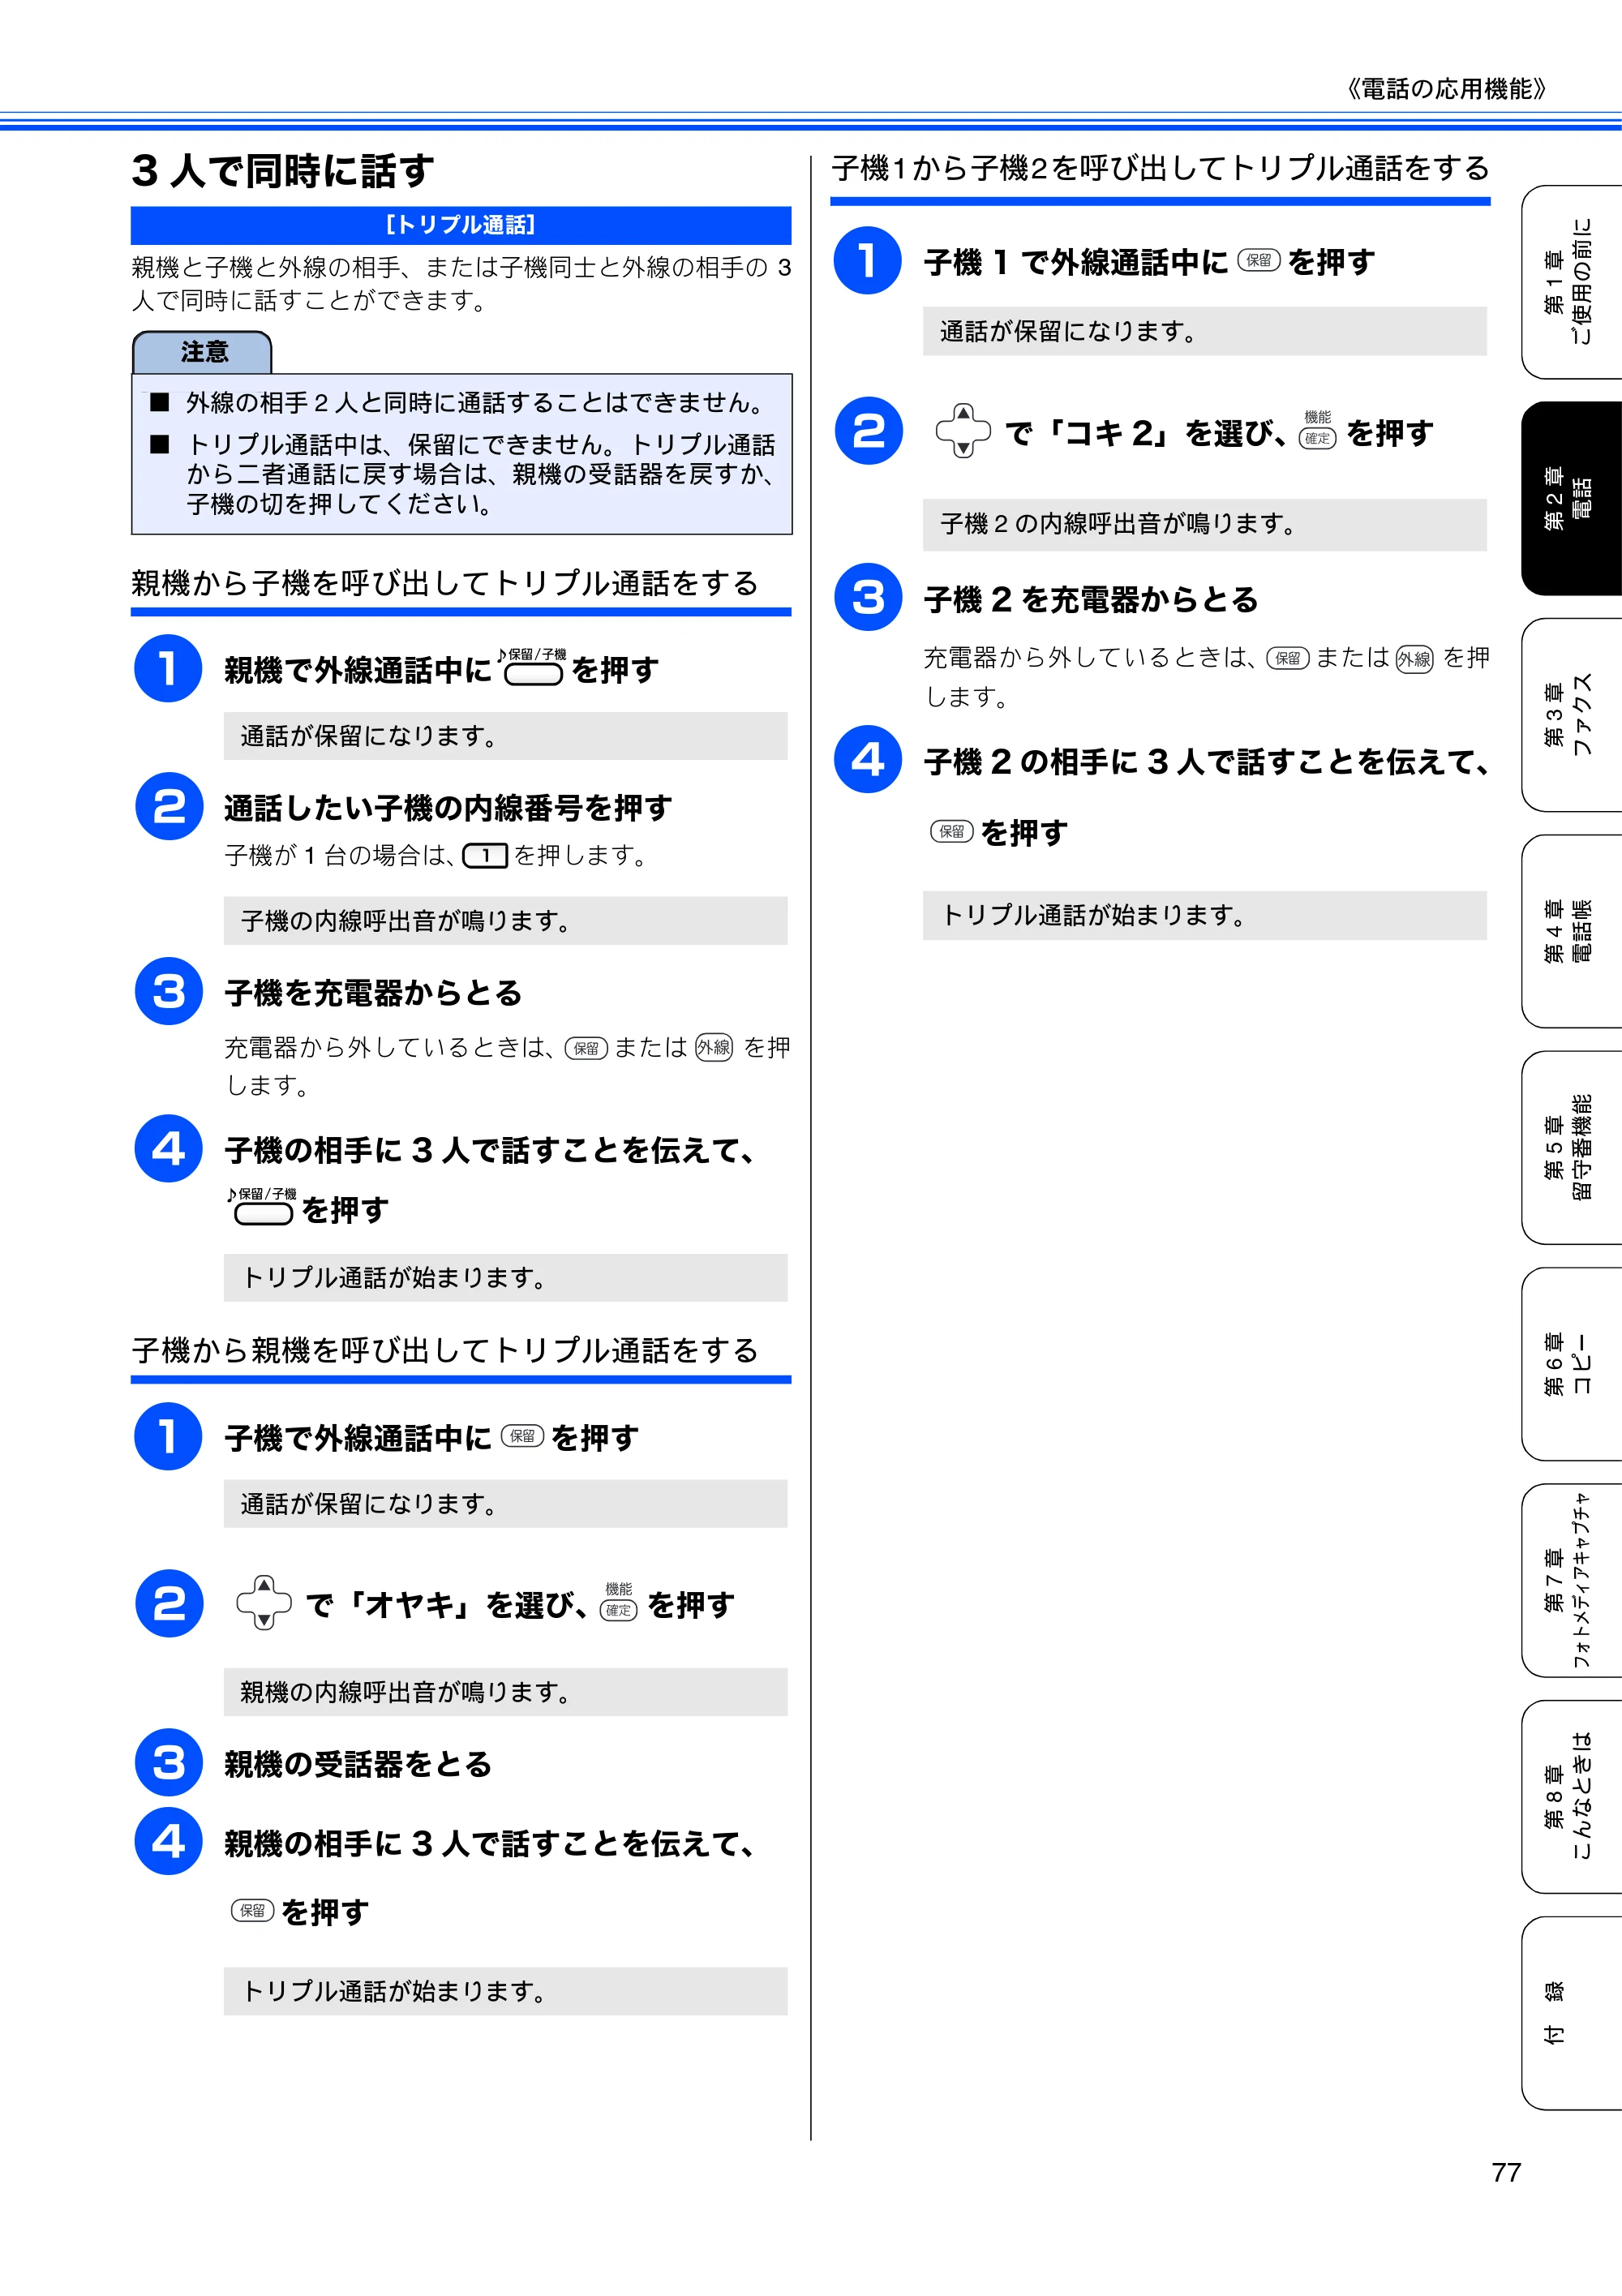The width and height of the screenshot is (1622, 2296).
Task: Click the arrow pad icon beside 「オヤキ」
Action: click(264, 1602)
